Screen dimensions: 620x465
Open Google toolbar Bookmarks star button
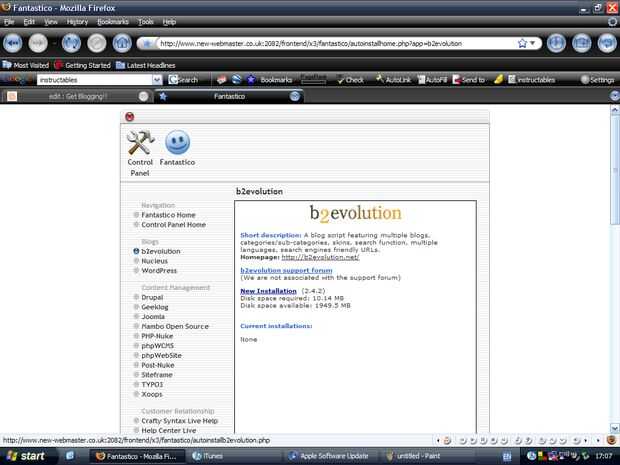click(x=270, y=80)
